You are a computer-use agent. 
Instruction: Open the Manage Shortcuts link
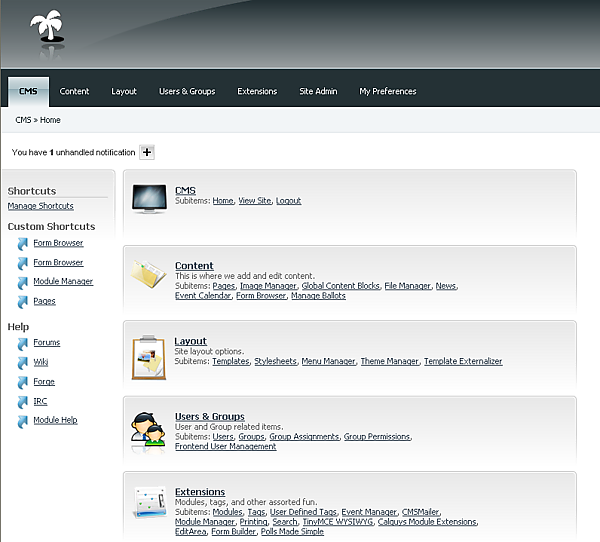40,206
